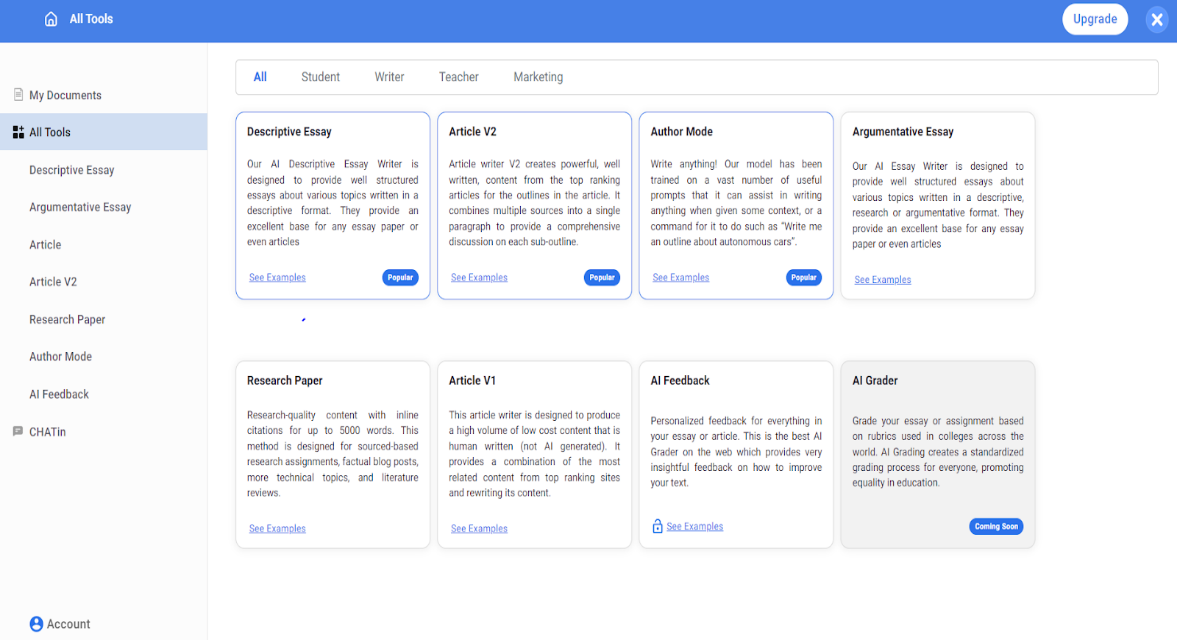Open See Examples link under Article V2

point(479,278)
